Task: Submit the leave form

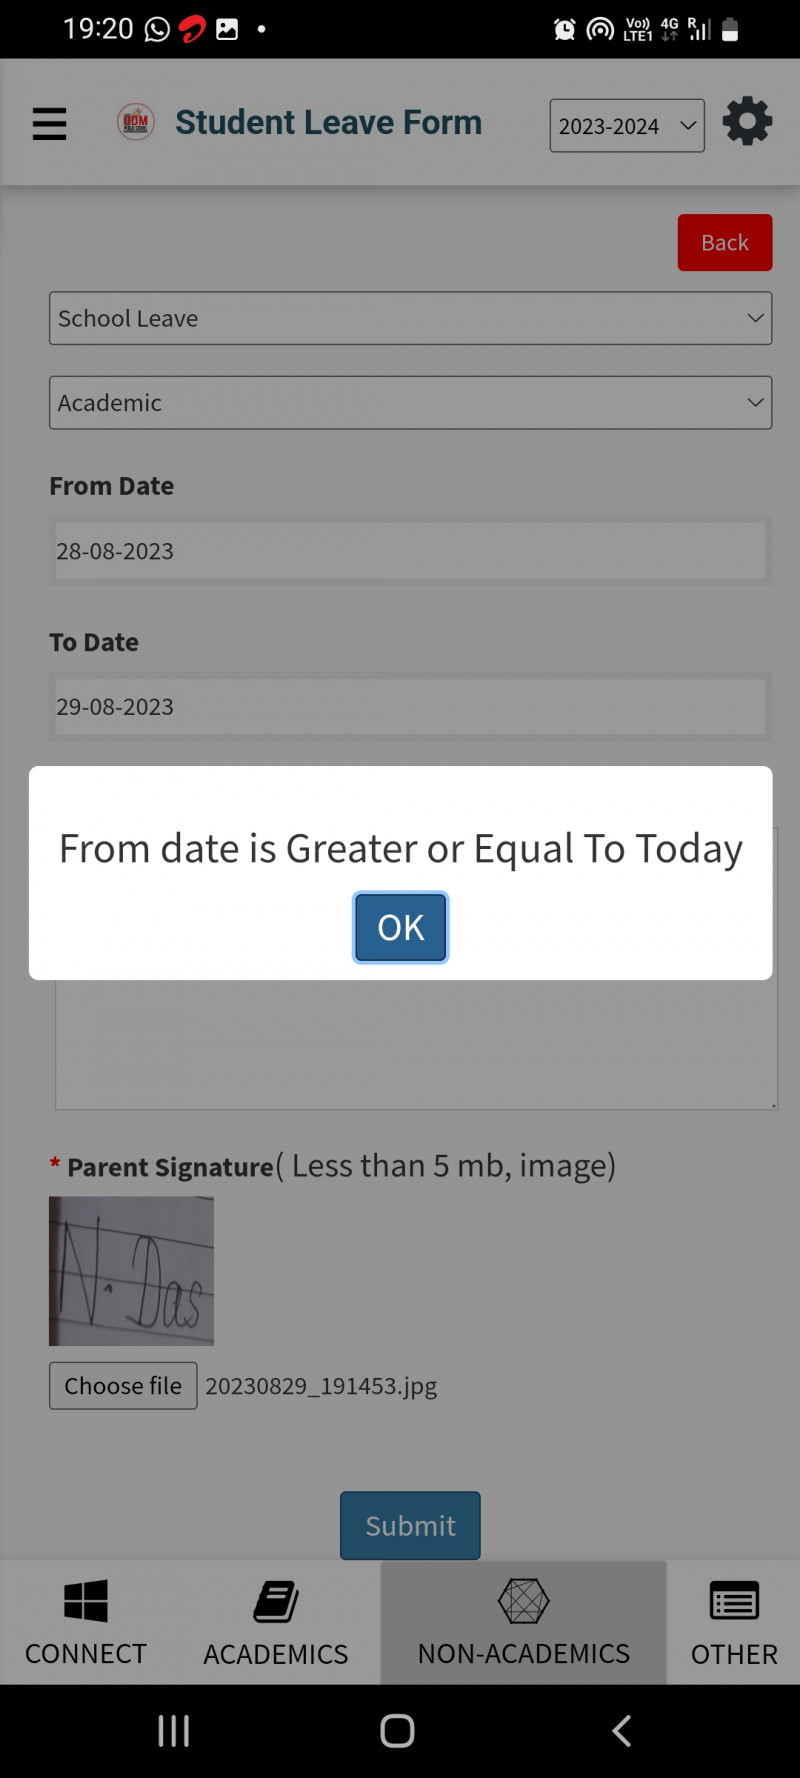Action: point(410,1526)
